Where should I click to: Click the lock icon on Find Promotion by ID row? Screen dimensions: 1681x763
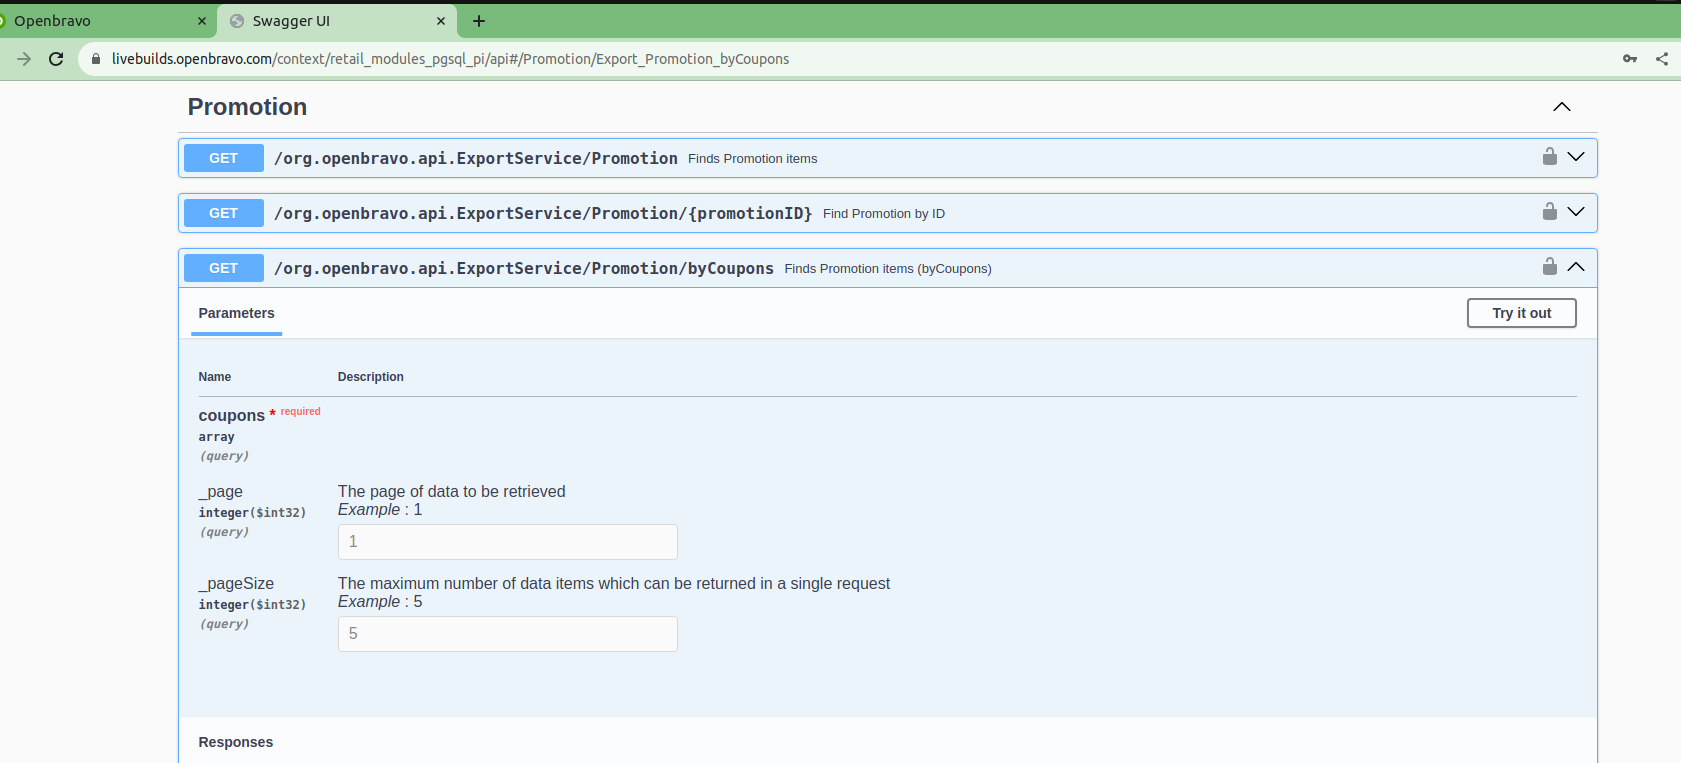coord(1549,212)
